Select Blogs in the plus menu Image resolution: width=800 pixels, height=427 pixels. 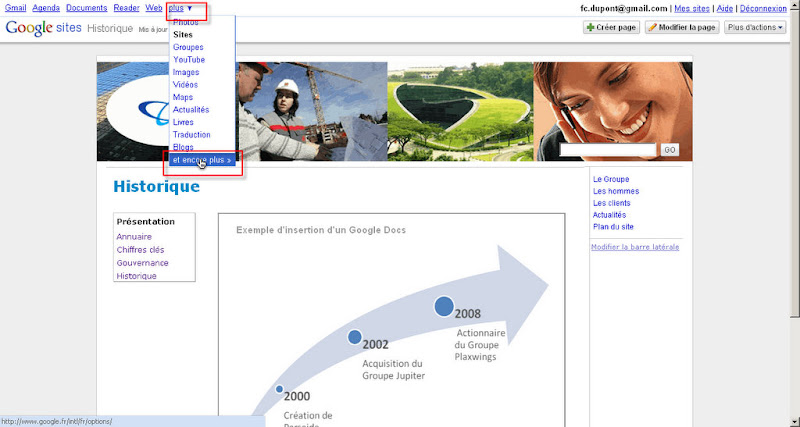click(183, 147)
